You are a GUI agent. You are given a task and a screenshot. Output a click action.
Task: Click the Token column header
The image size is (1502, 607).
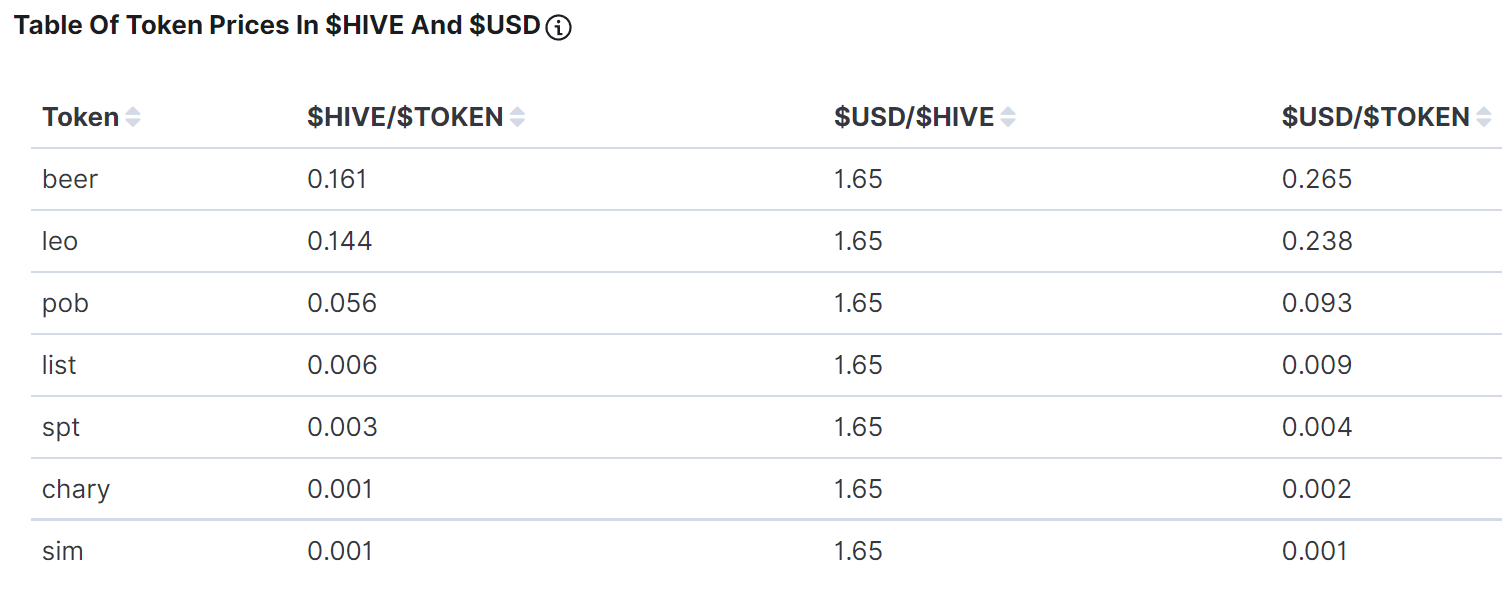tap(81, 117)
